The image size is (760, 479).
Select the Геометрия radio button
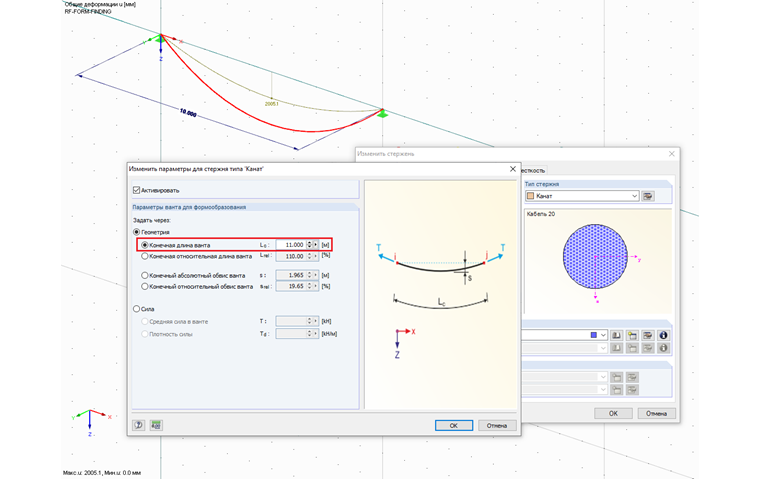137,232
